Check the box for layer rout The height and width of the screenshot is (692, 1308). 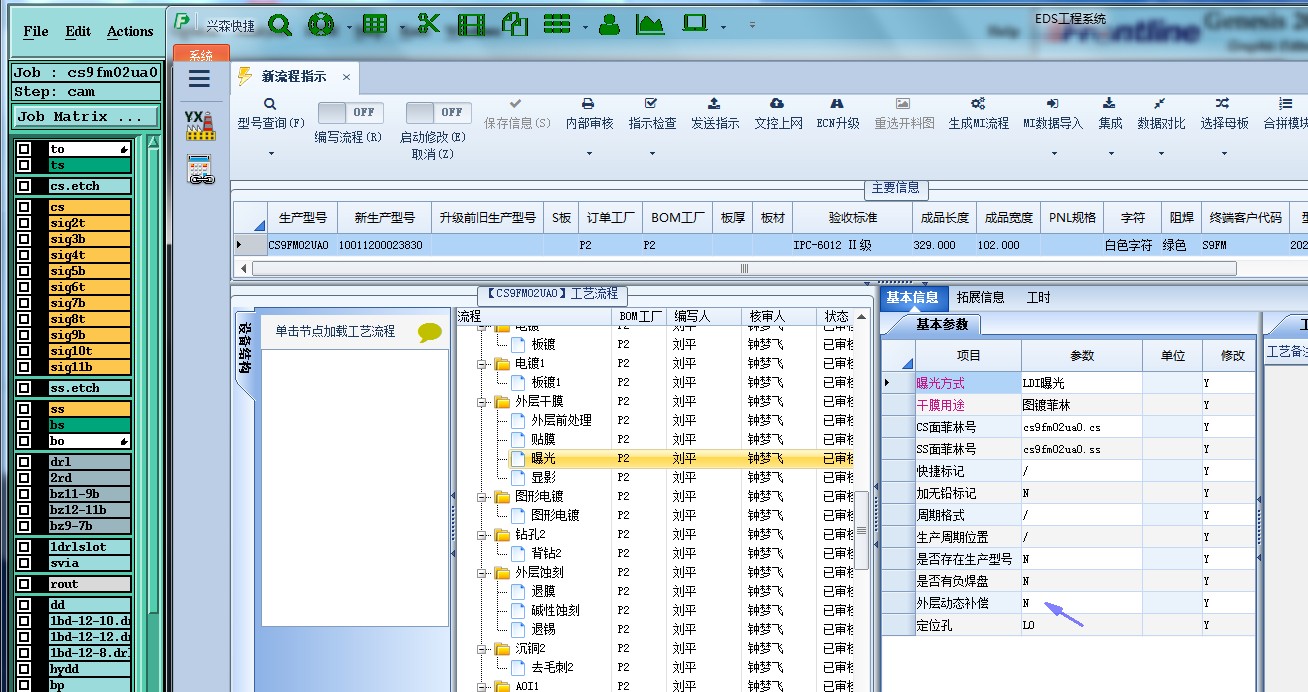[24, 584]
